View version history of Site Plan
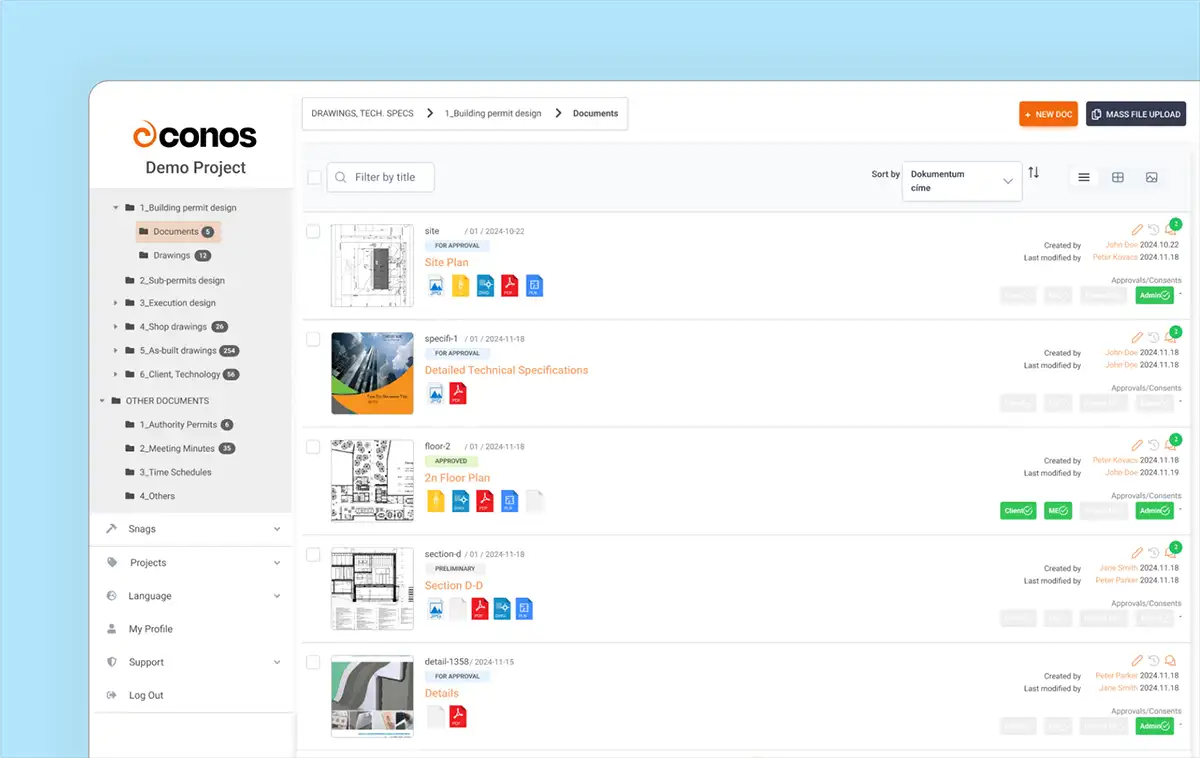1200x758 pixels. coord(1153,230)
